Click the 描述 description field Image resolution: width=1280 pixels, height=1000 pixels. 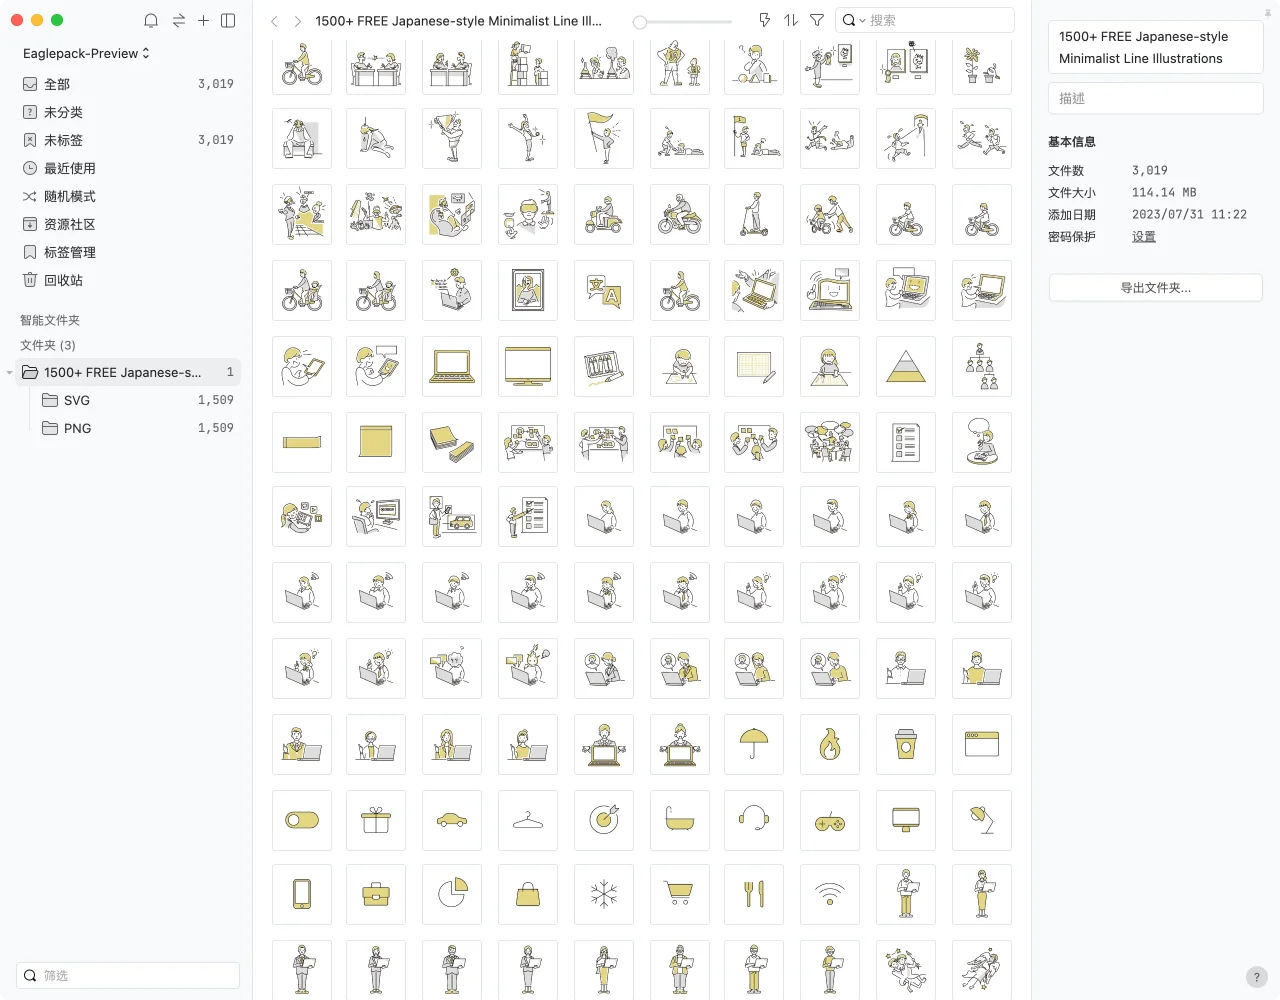pyautogui.click(x=1155, y=98)
